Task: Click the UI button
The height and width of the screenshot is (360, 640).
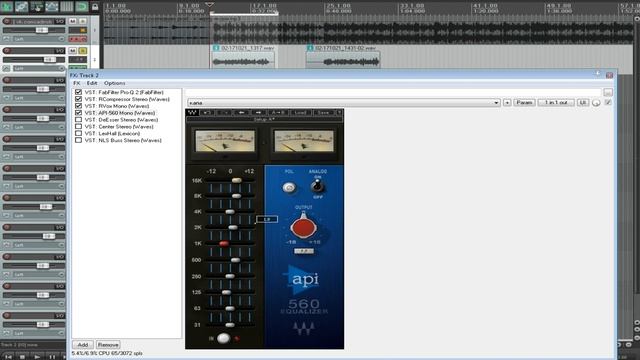Action: pyautogui.click(x=582, y=102)
